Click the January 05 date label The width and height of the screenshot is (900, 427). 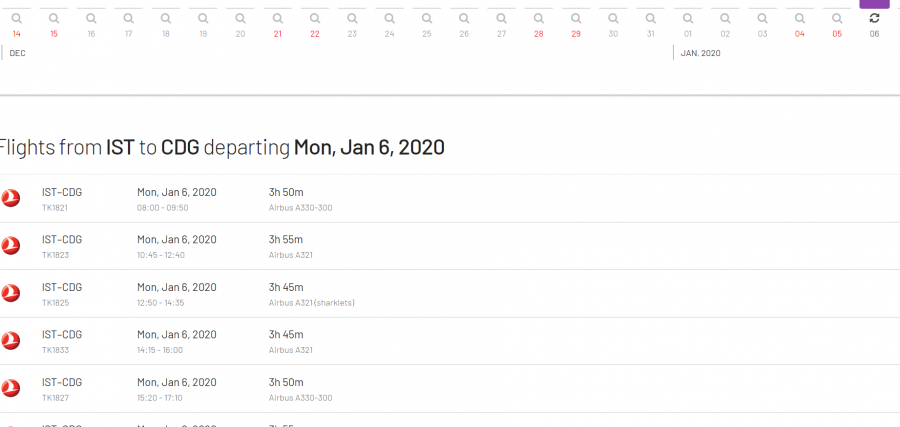[x=837, y=34]
